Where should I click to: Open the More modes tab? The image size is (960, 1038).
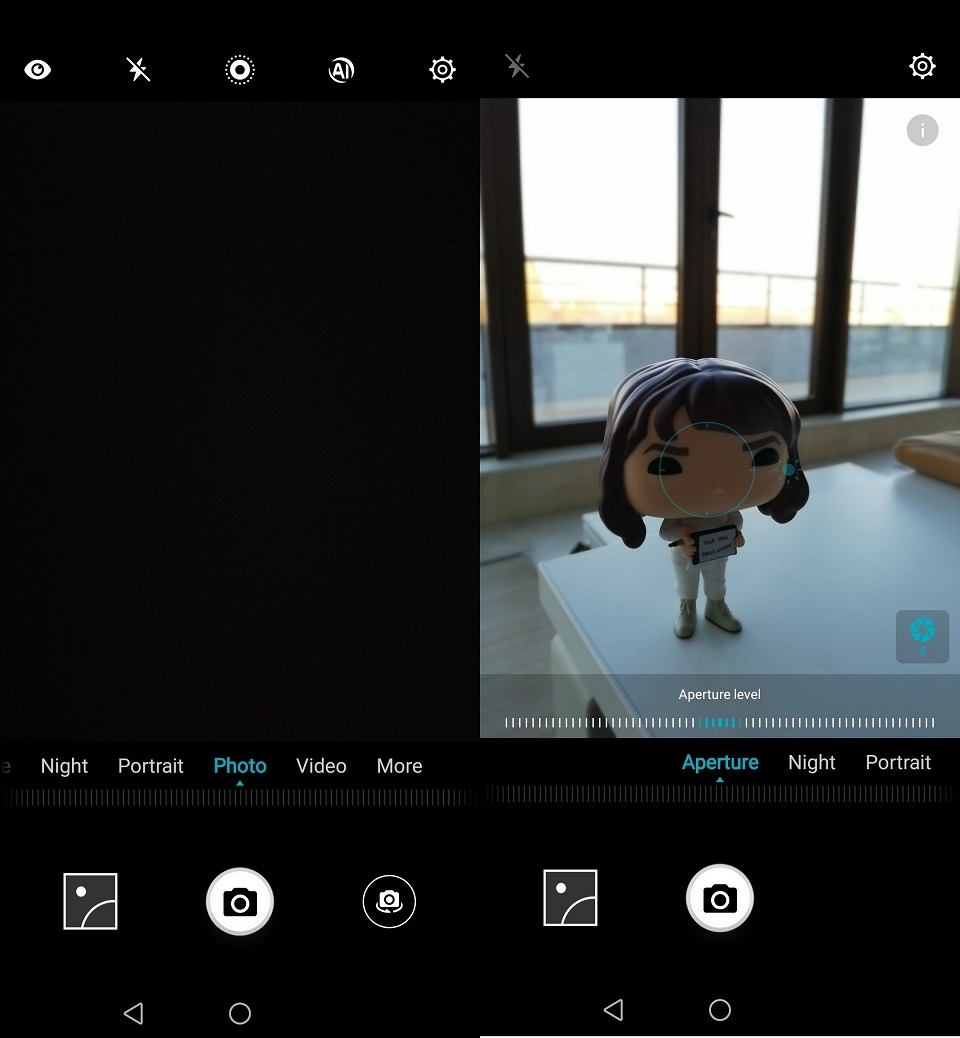399,766
